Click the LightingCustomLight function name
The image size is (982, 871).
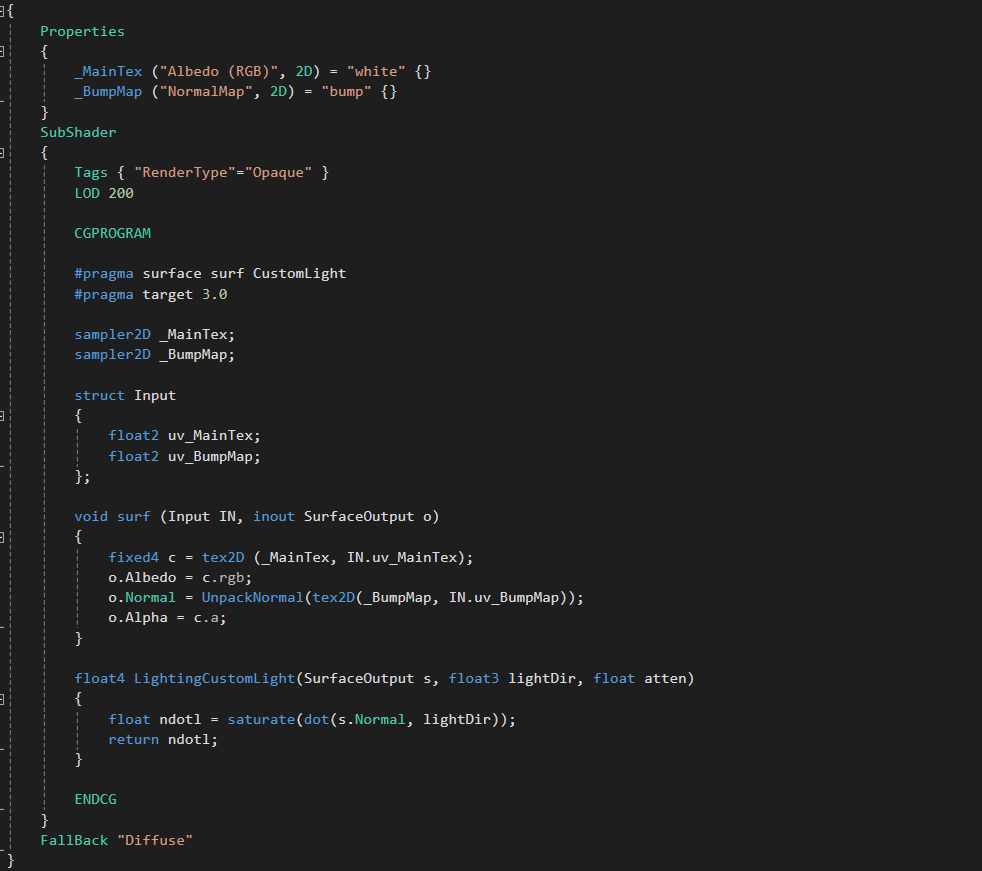pyautogui.click(x=214, y=679)
